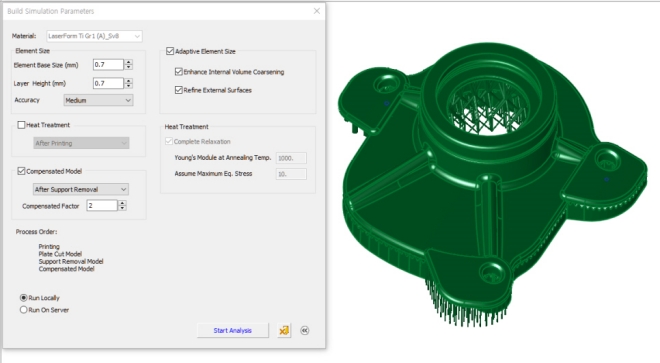Enable the Heat Treatment checkbox

(21, 125)
